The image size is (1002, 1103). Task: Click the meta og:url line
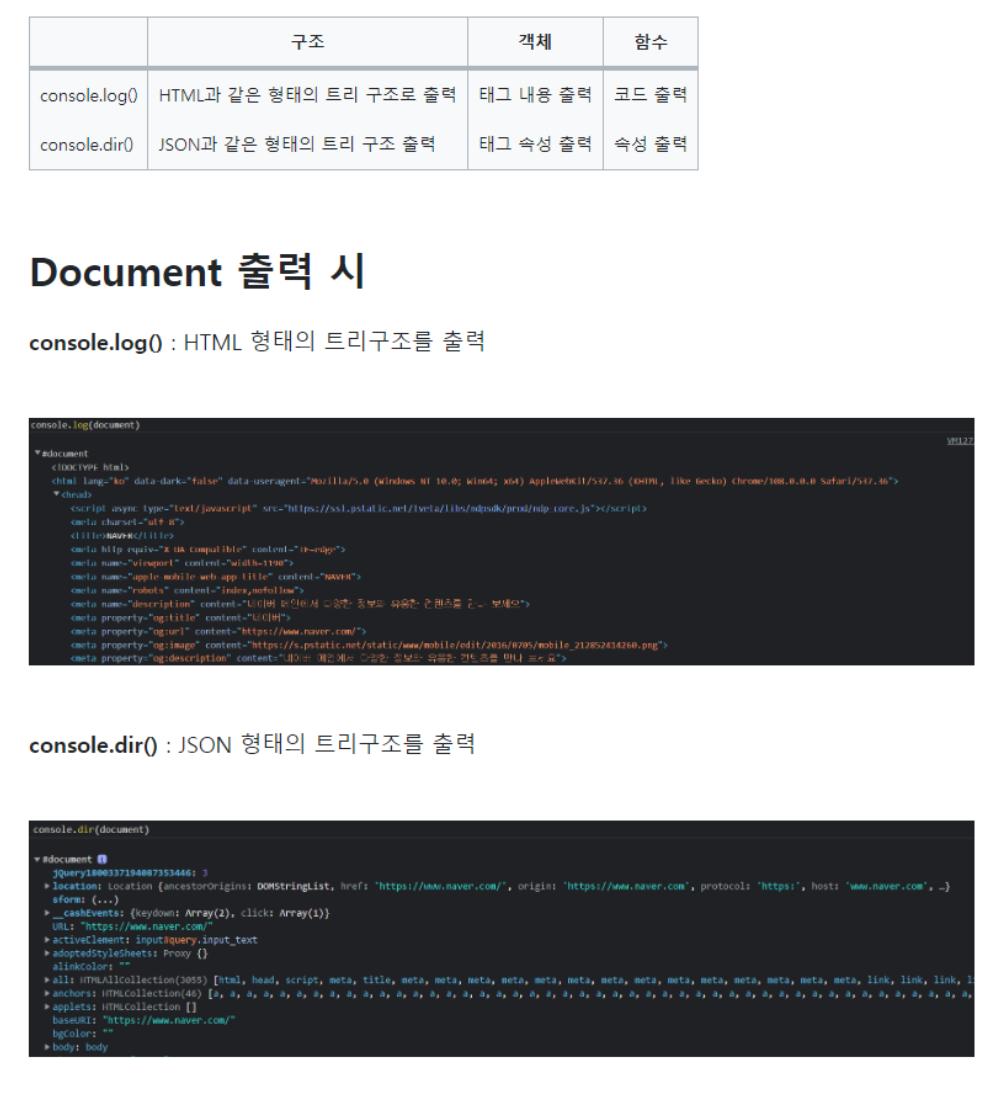coord(218,631)
